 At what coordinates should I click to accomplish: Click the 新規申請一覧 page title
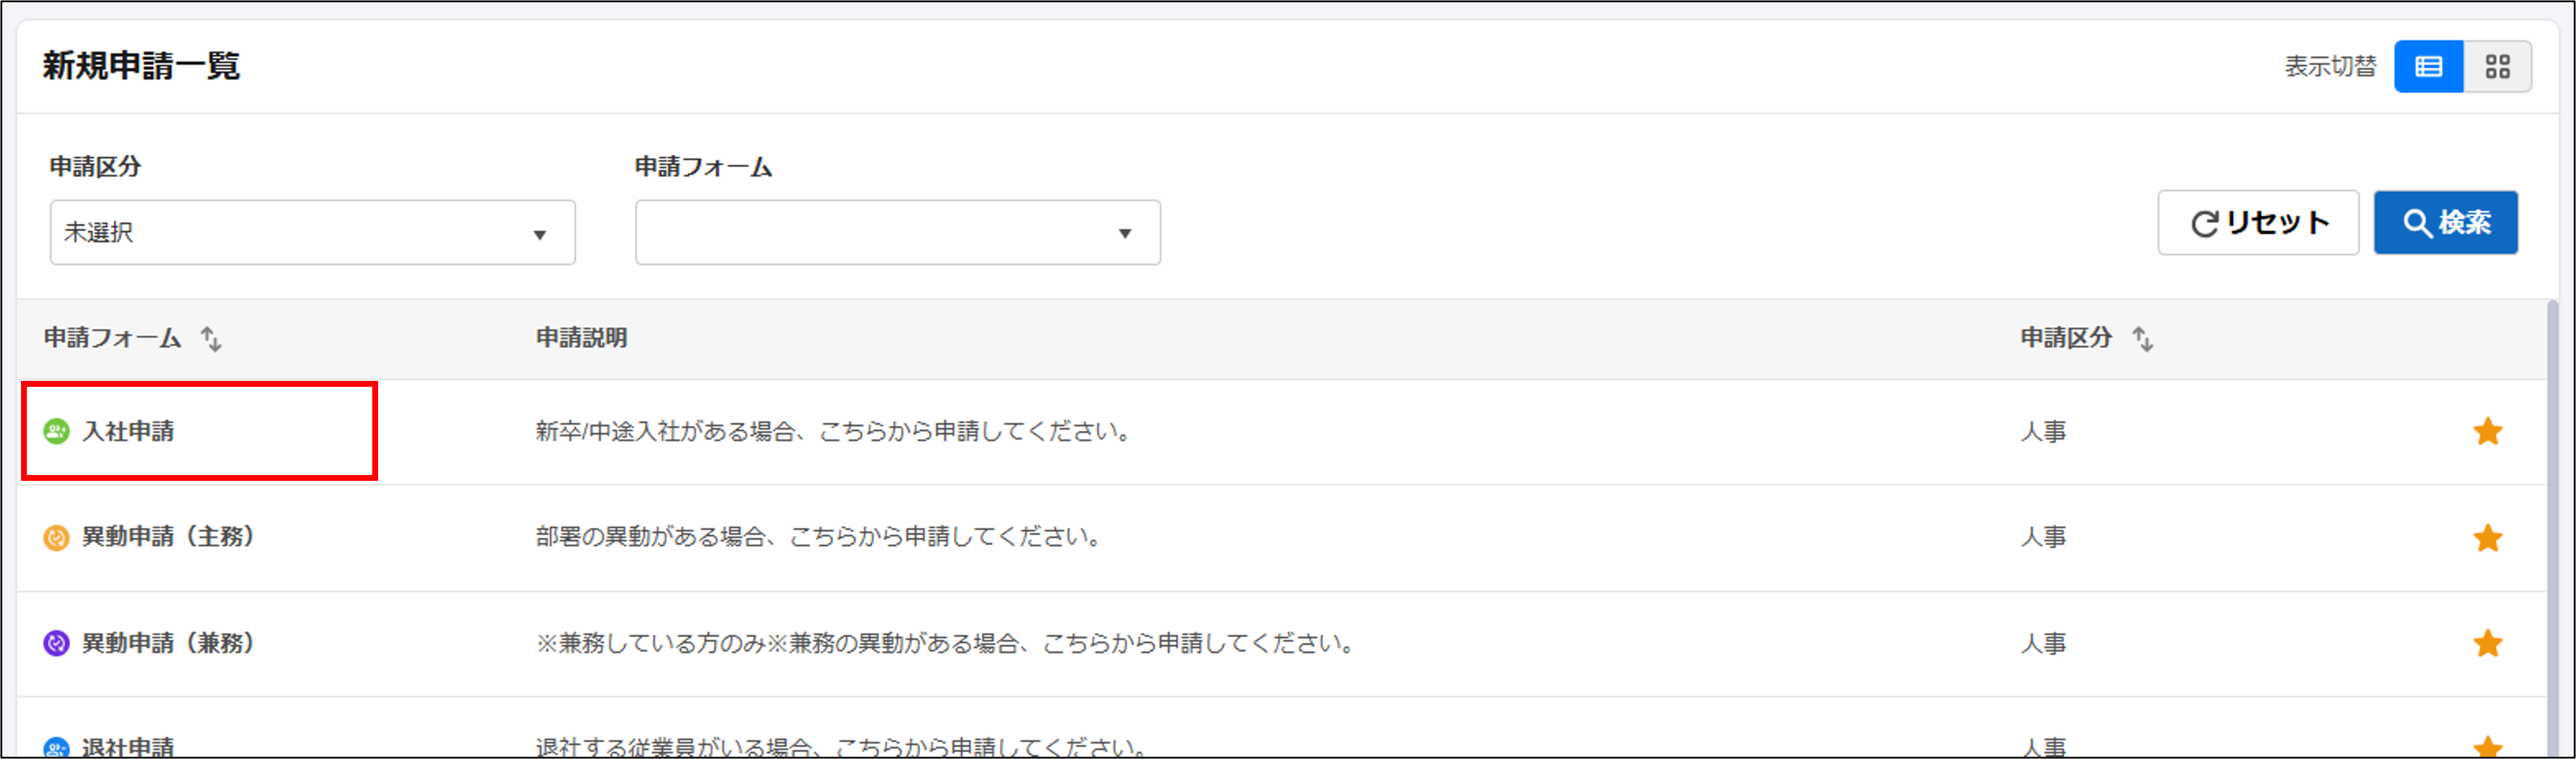[141, 66]
